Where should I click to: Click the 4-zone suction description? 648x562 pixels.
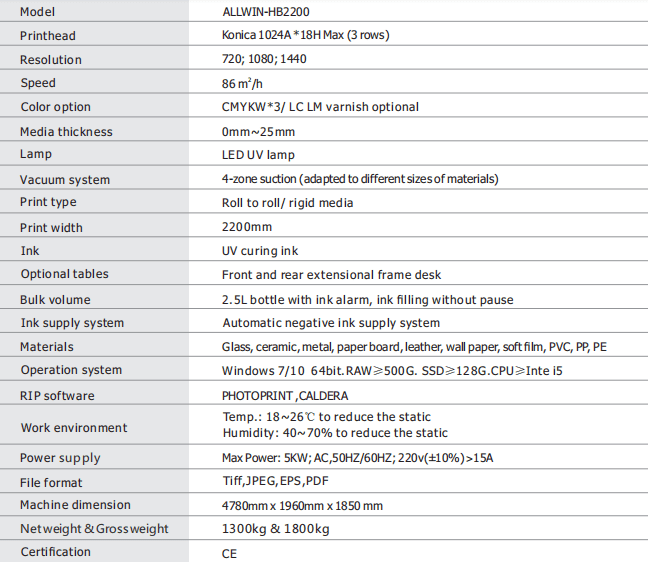click(359, 179)
